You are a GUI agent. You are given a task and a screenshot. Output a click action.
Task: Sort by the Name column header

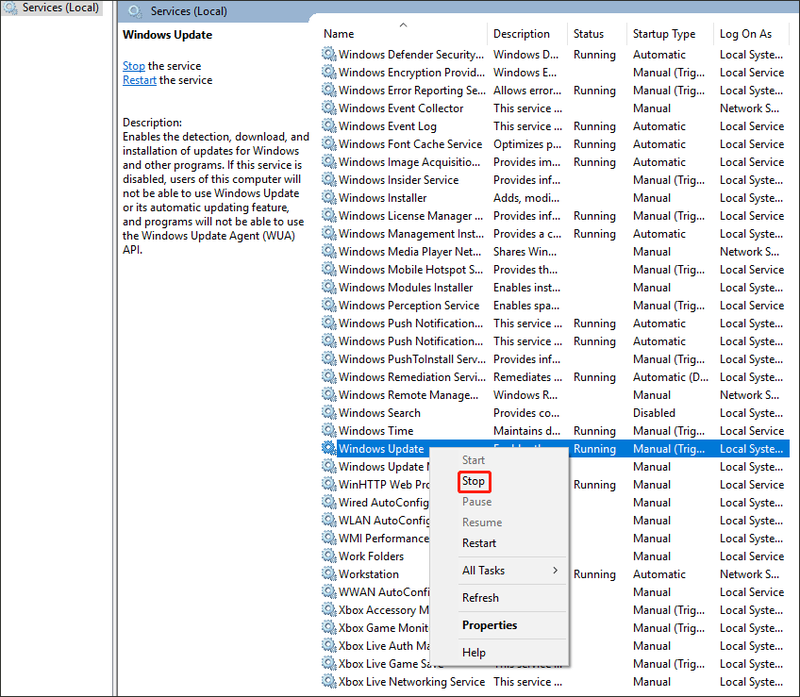(403, 34)
